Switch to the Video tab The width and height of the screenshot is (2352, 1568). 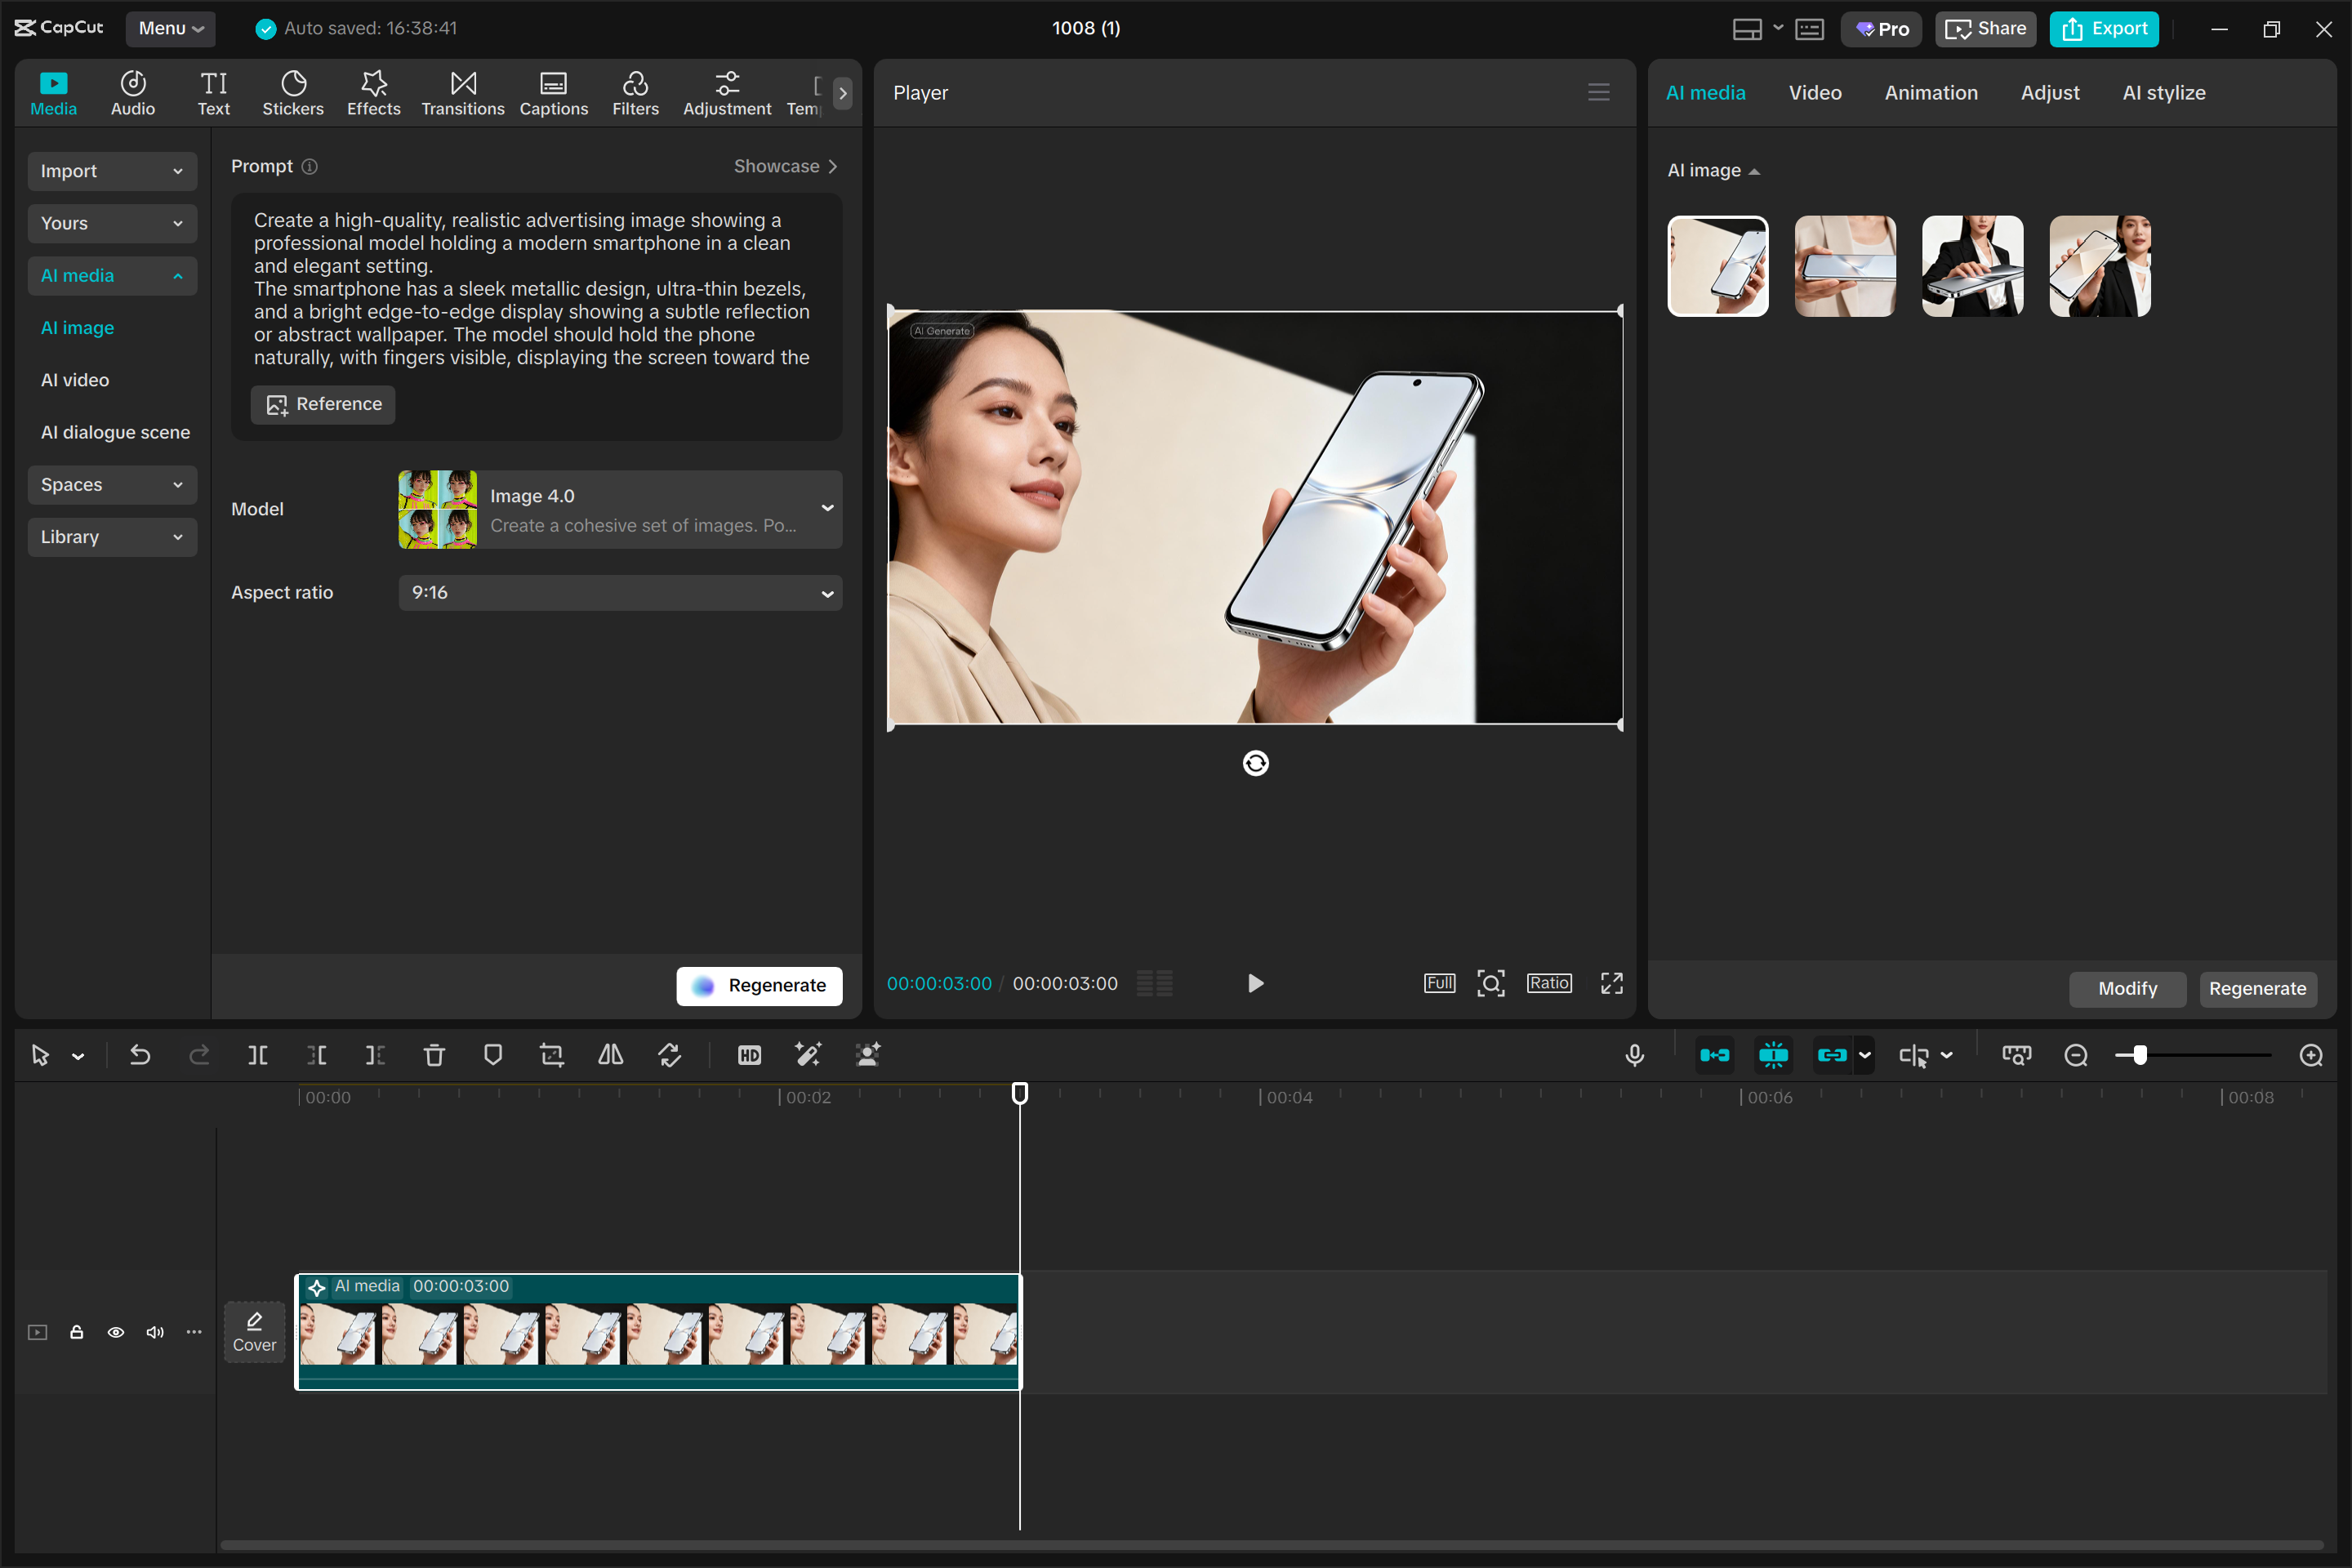pyautogui.click(x=1815, y=93)
